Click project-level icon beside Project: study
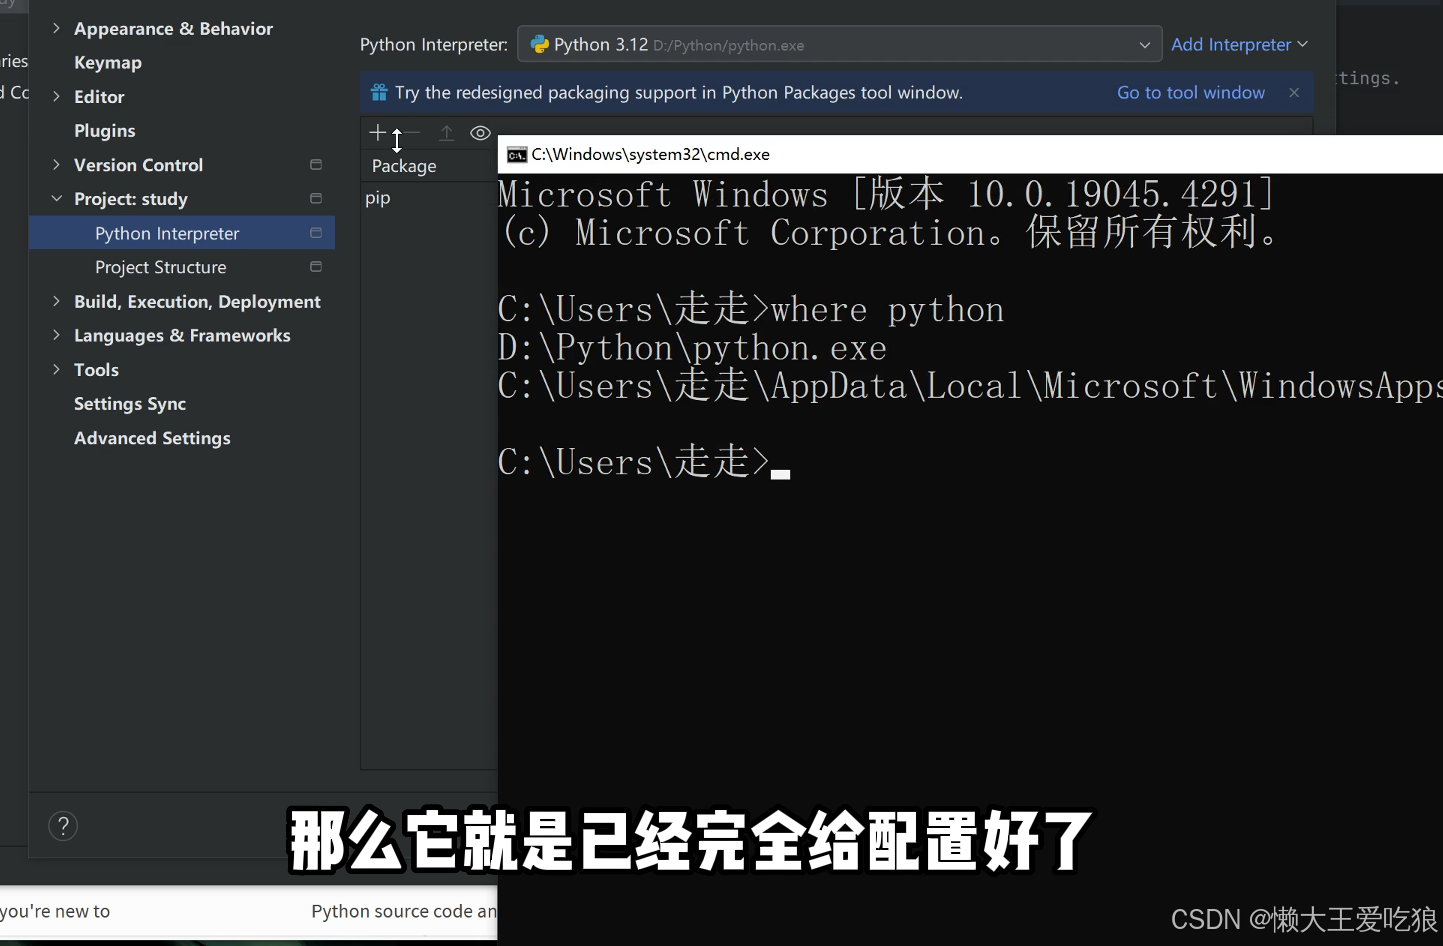 [316, 198]
